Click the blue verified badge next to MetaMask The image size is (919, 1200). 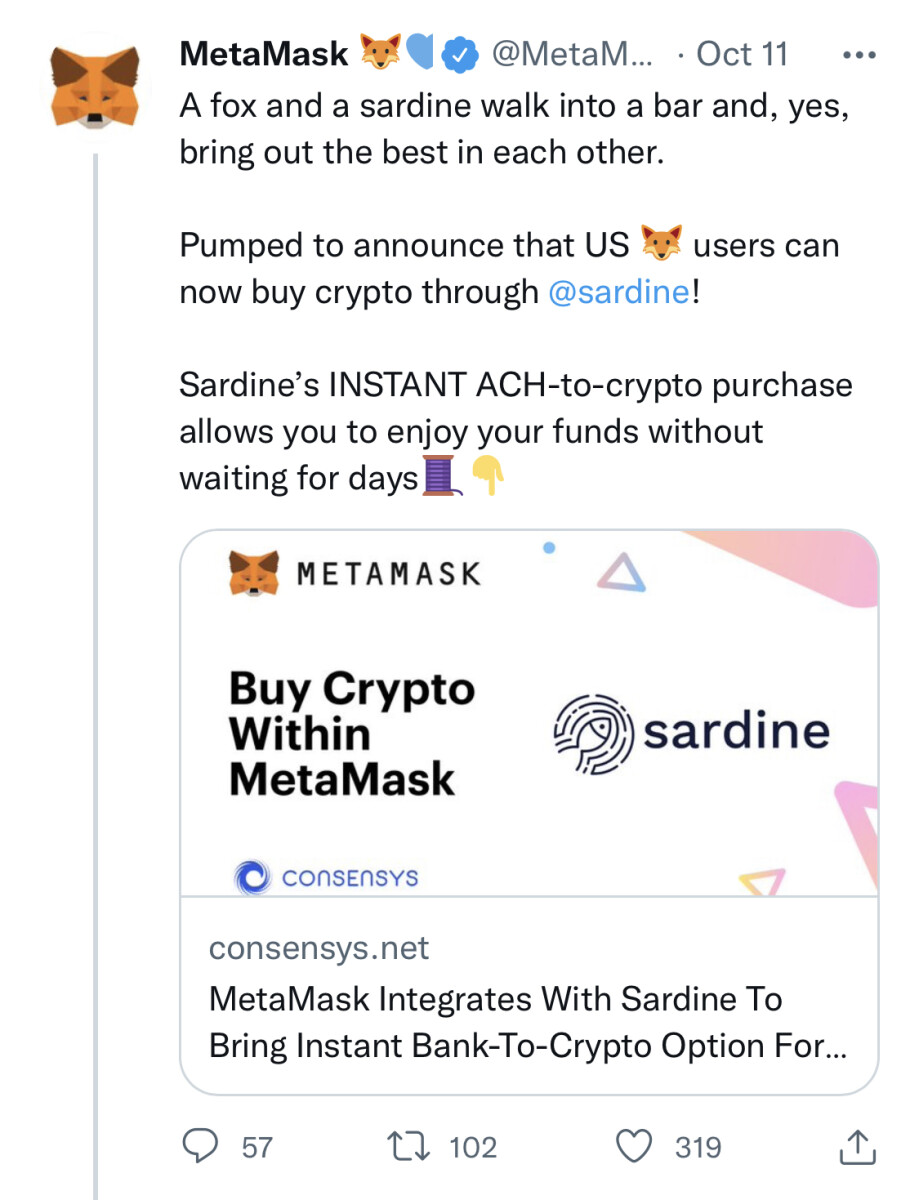point(458,54)
